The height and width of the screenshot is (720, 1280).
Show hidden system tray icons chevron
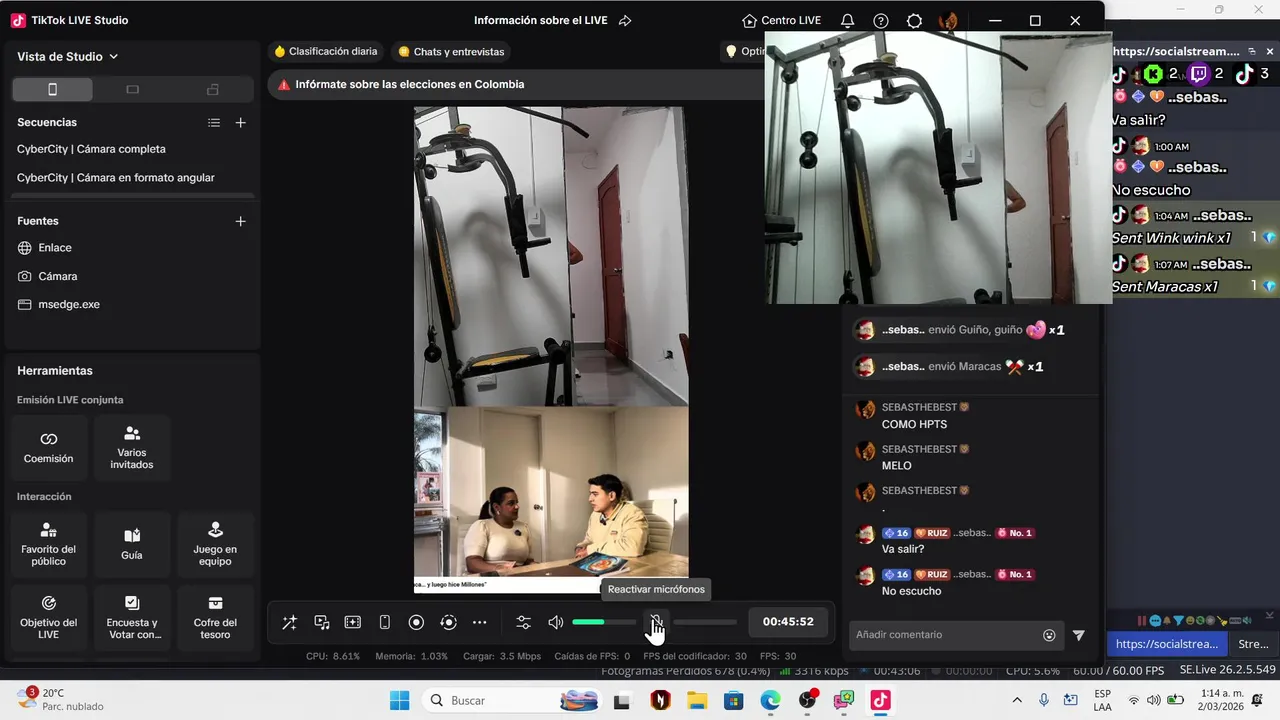(1017, 700)
